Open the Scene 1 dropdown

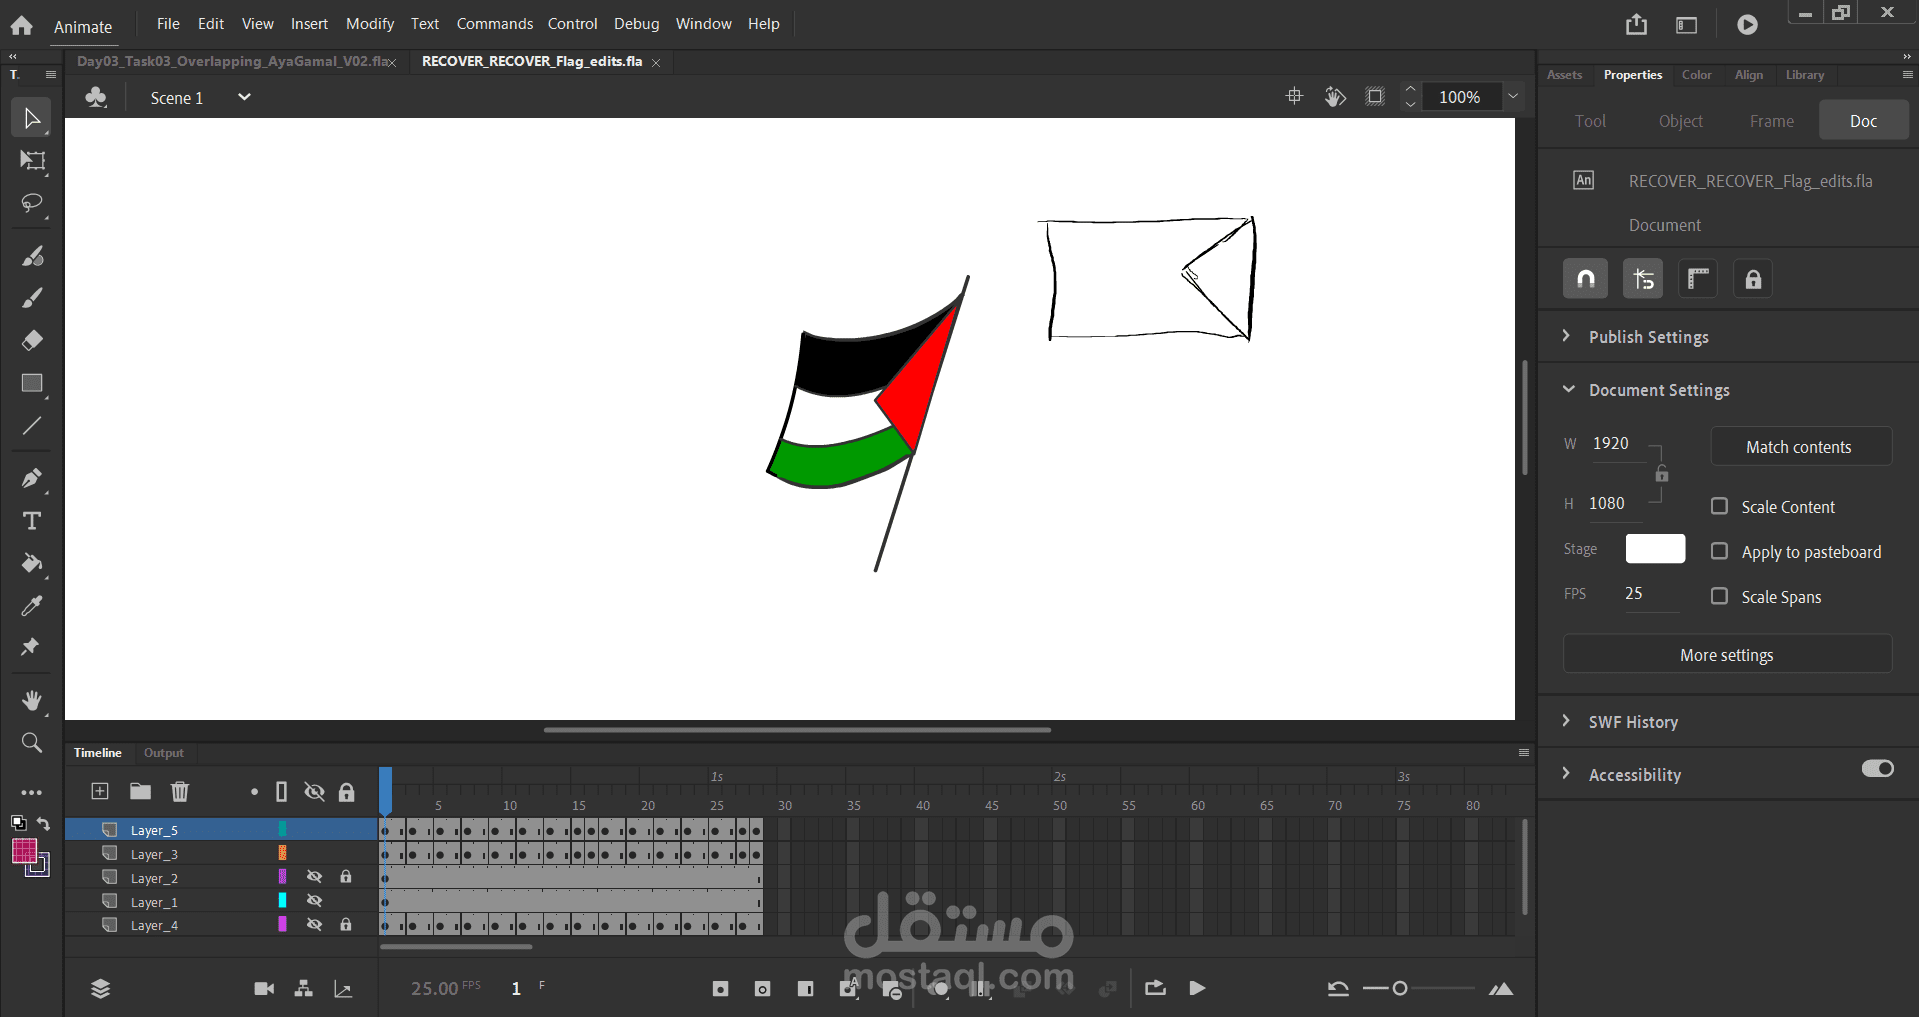[243, 97]
